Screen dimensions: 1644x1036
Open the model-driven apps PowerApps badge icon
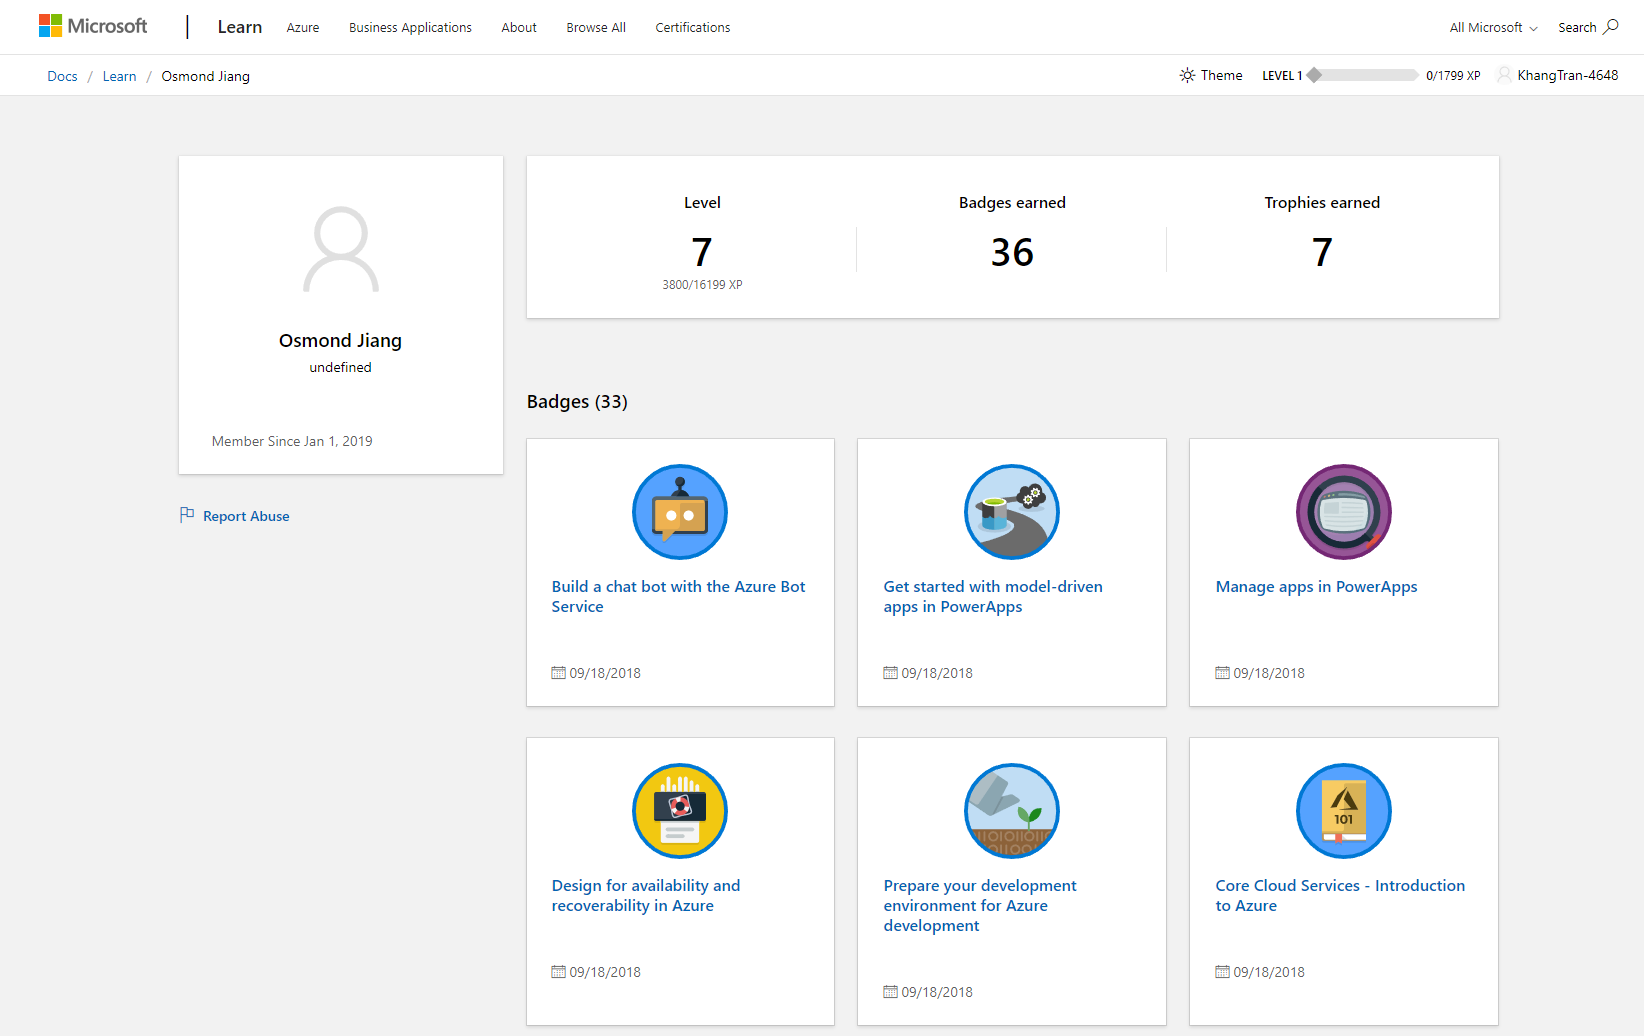click(1012, 512)
